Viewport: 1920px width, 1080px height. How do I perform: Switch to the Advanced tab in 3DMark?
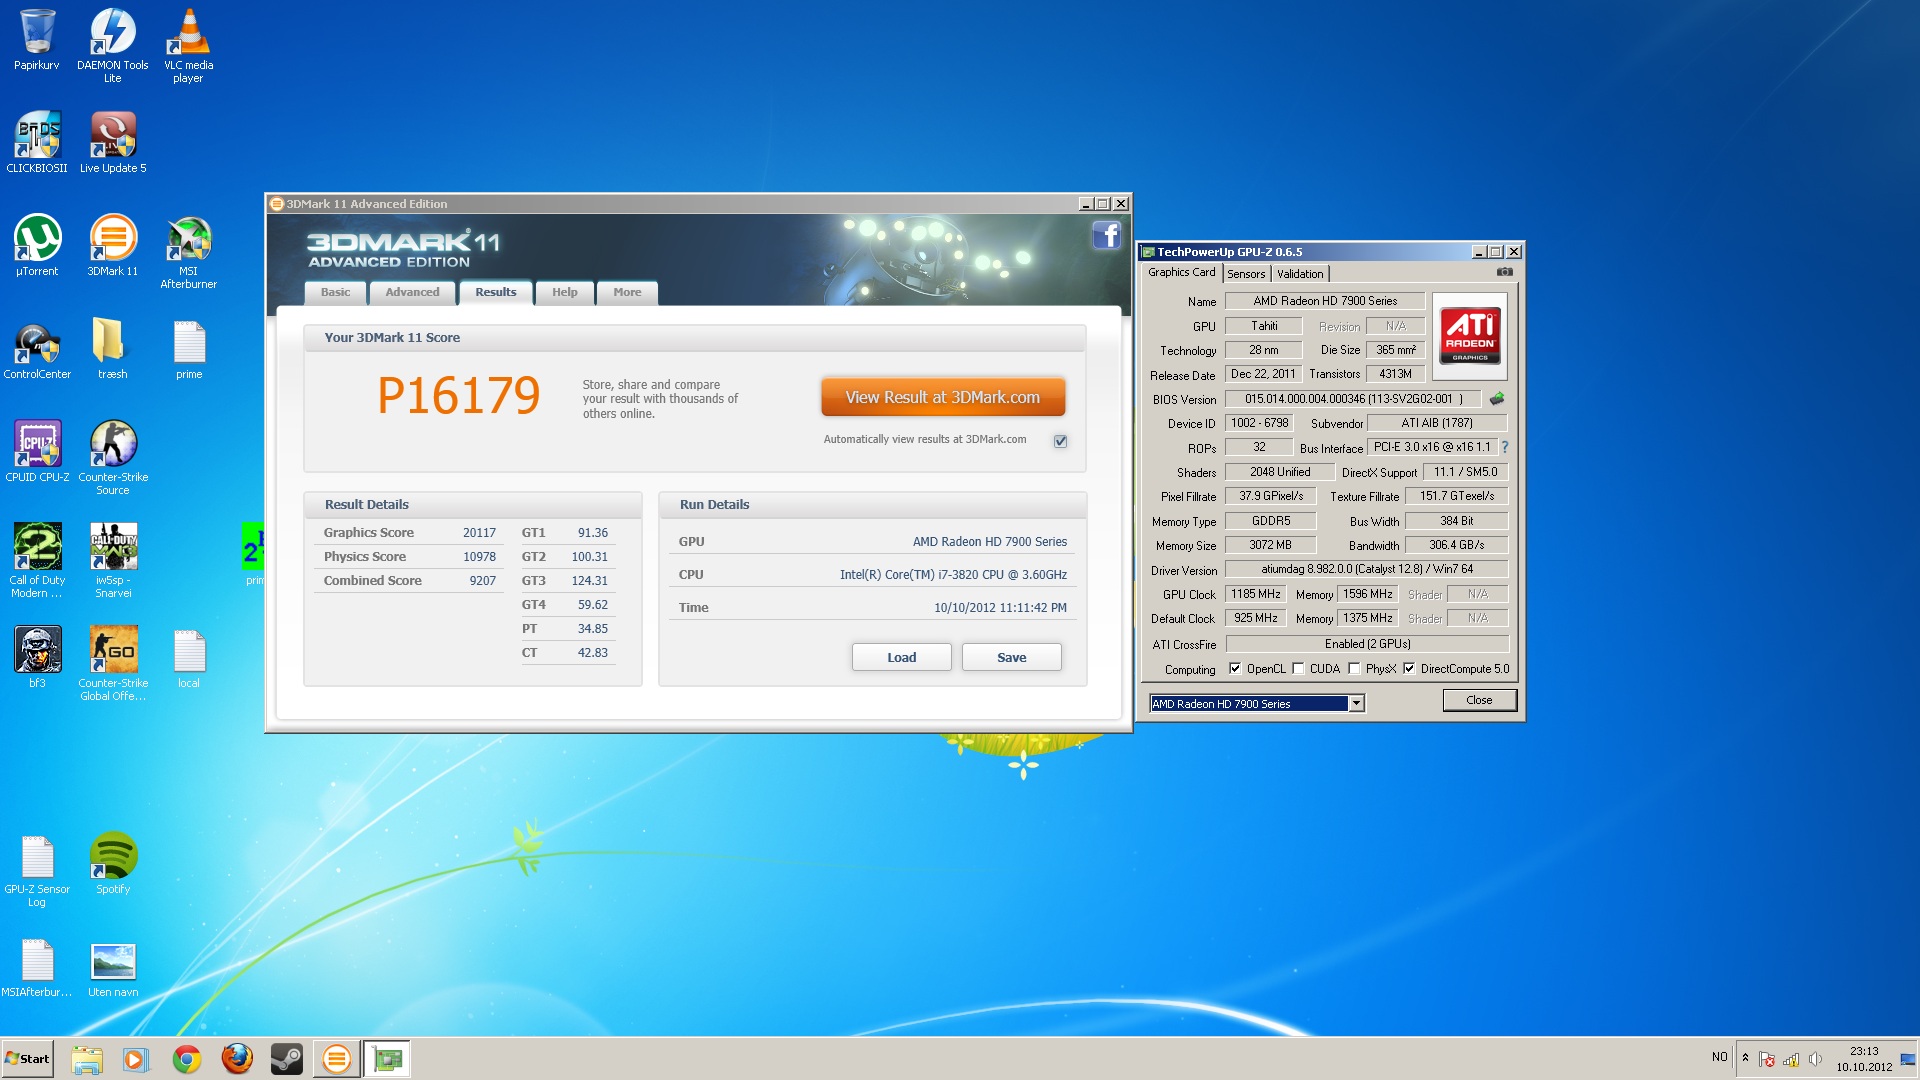412,292
